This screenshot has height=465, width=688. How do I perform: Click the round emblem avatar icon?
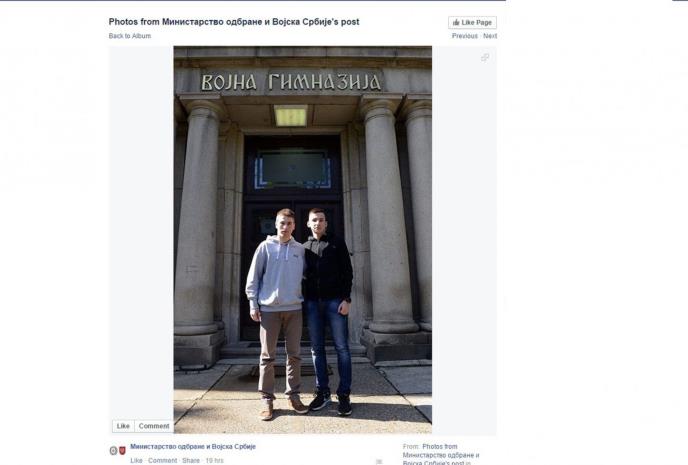click(113, 451)
